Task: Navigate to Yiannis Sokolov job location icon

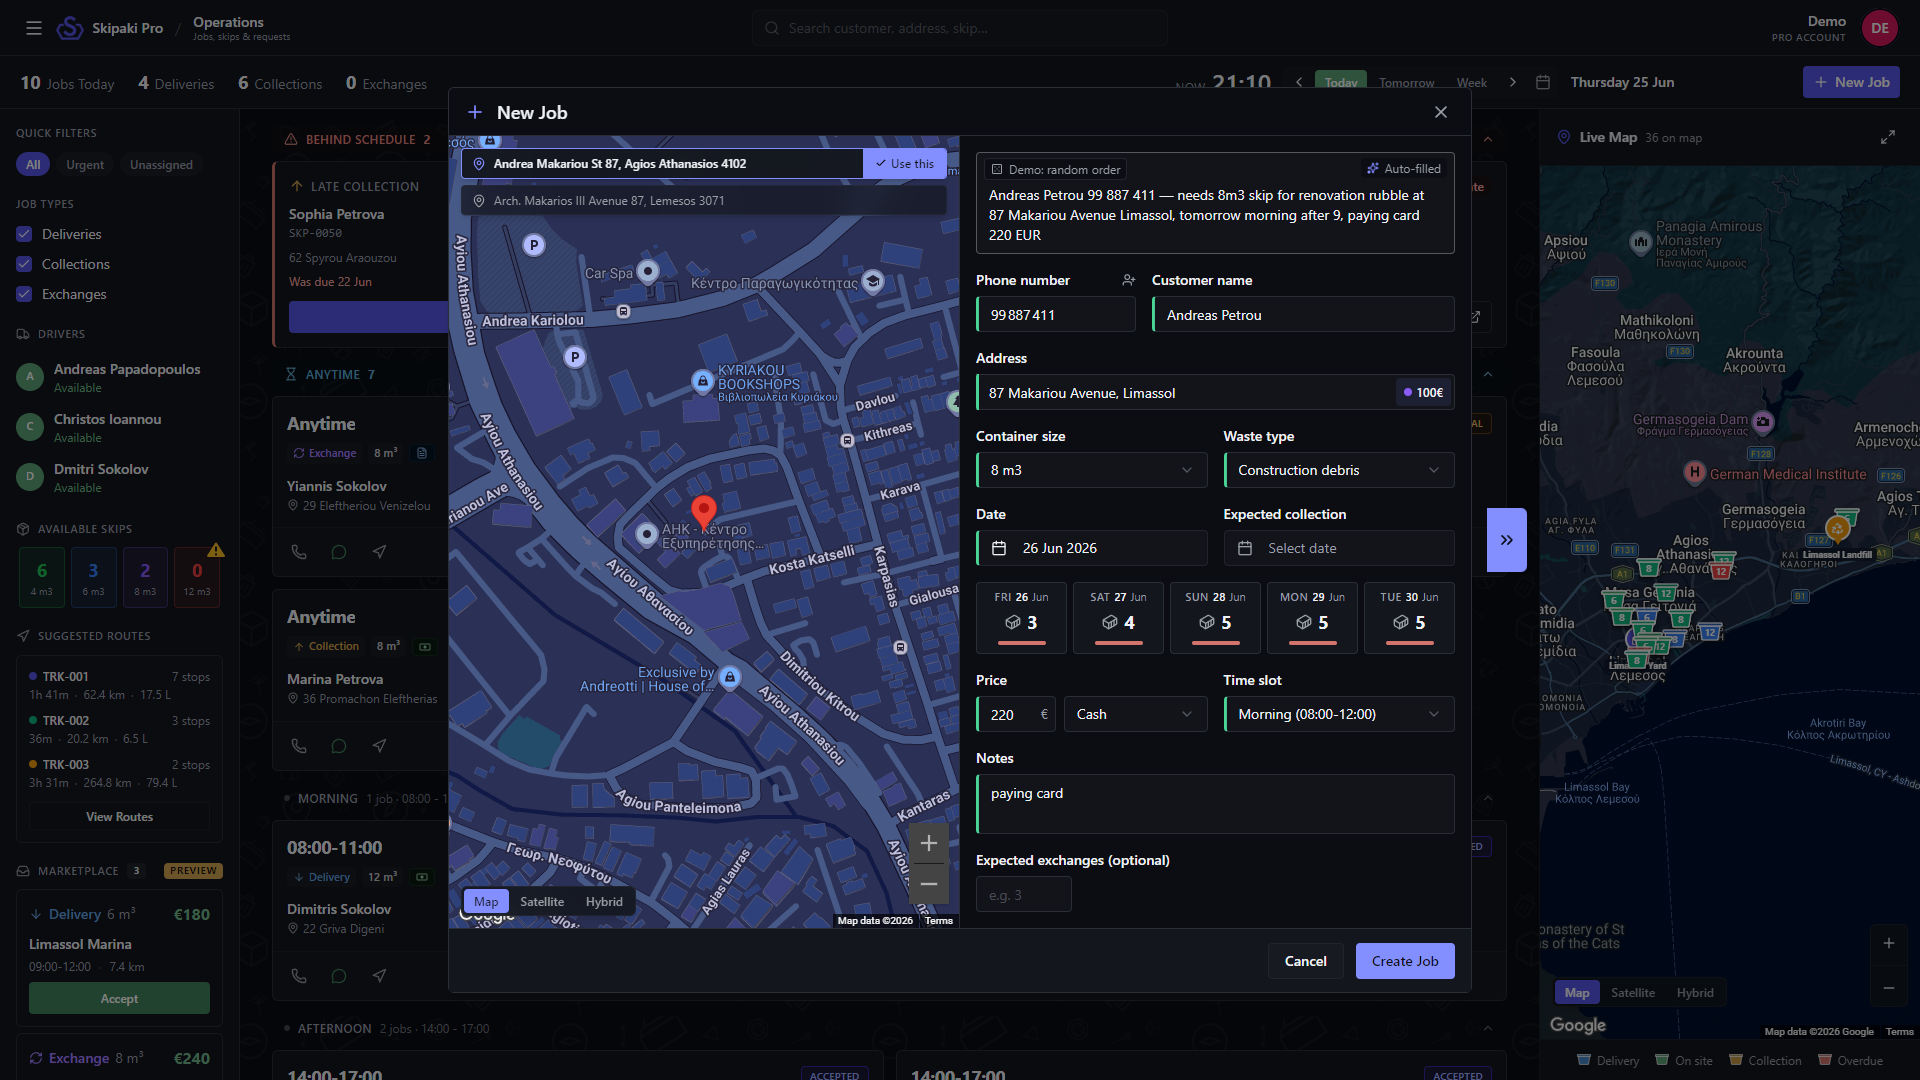Action: click(x=379, y=552)
